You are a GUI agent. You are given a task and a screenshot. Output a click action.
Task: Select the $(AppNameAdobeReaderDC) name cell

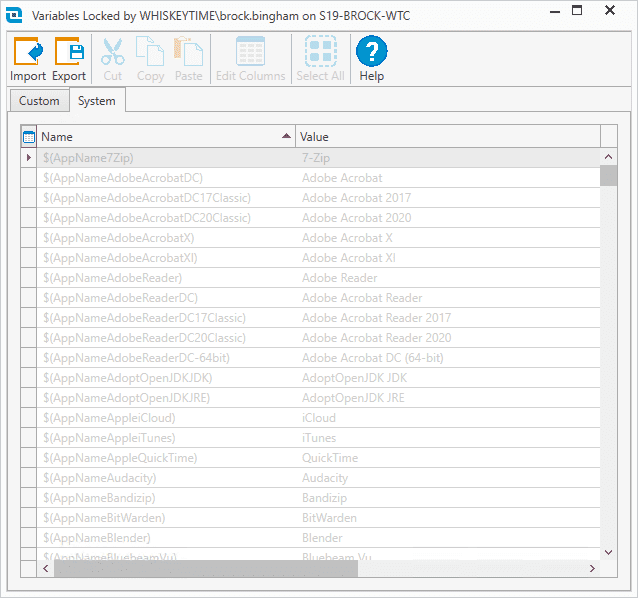coord(166,298)
